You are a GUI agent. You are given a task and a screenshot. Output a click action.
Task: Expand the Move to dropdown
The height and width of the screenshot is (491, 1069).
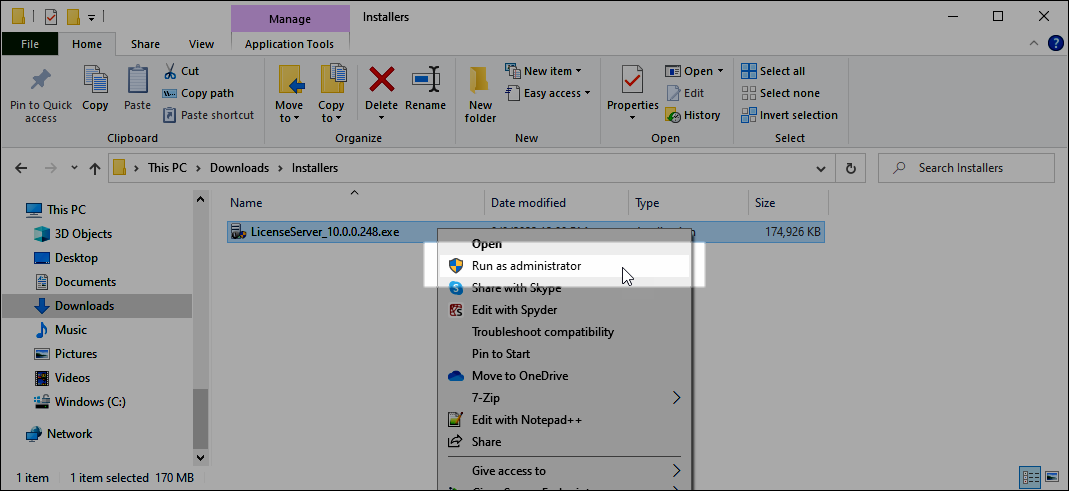289,117
